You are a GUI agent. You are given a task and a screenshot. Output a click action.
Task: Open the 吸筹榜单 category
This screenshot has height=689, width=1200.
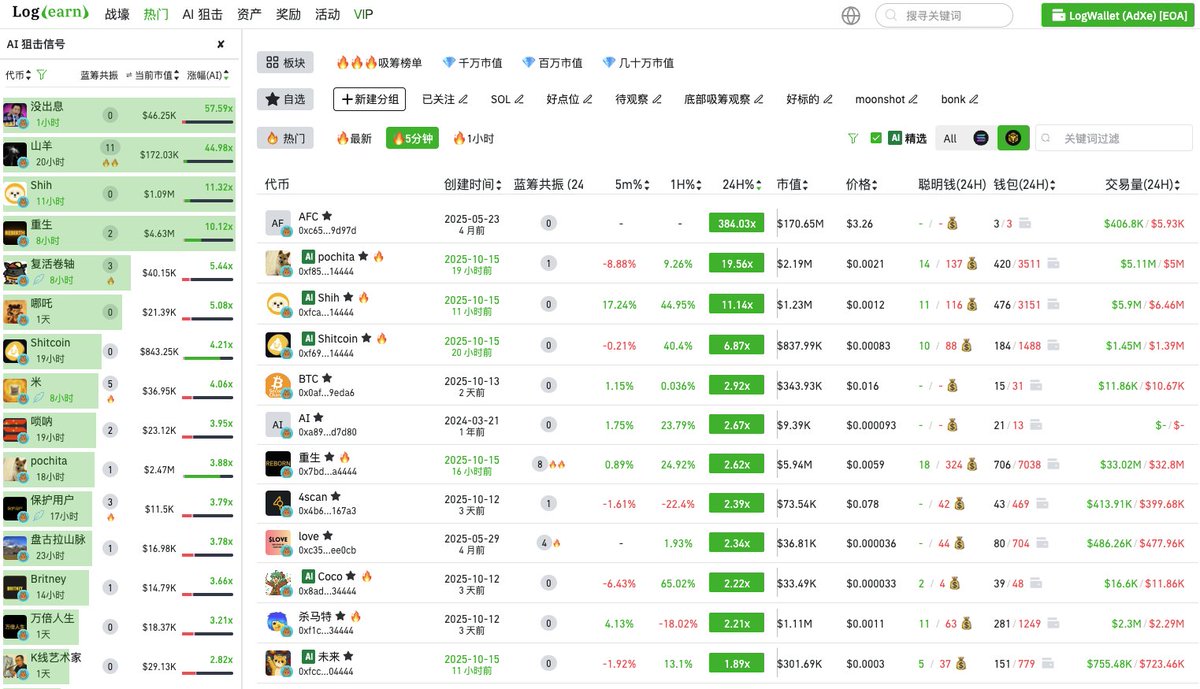pyautogui.click(x=379, y=62)
